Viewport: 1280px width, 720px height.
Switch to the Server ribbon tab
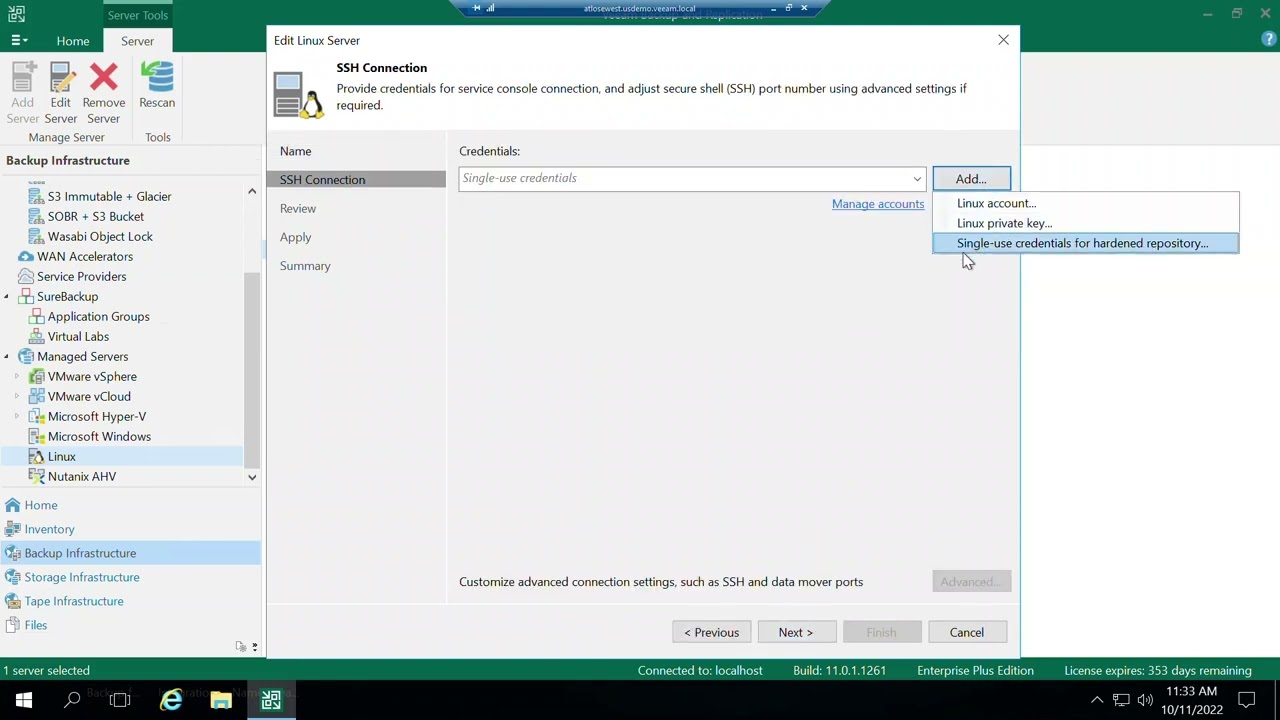[138, 41]
